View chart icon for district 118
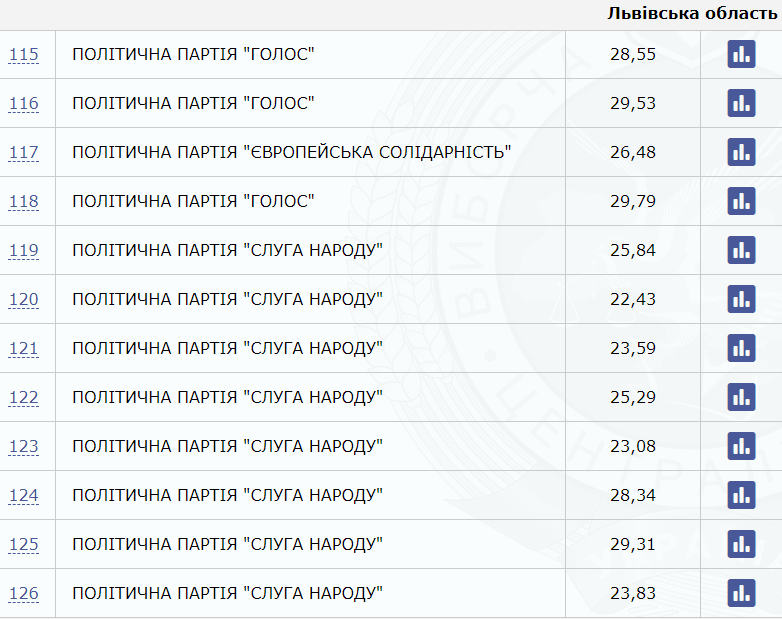Screen dimensions: 782x619 coord(741,201)
